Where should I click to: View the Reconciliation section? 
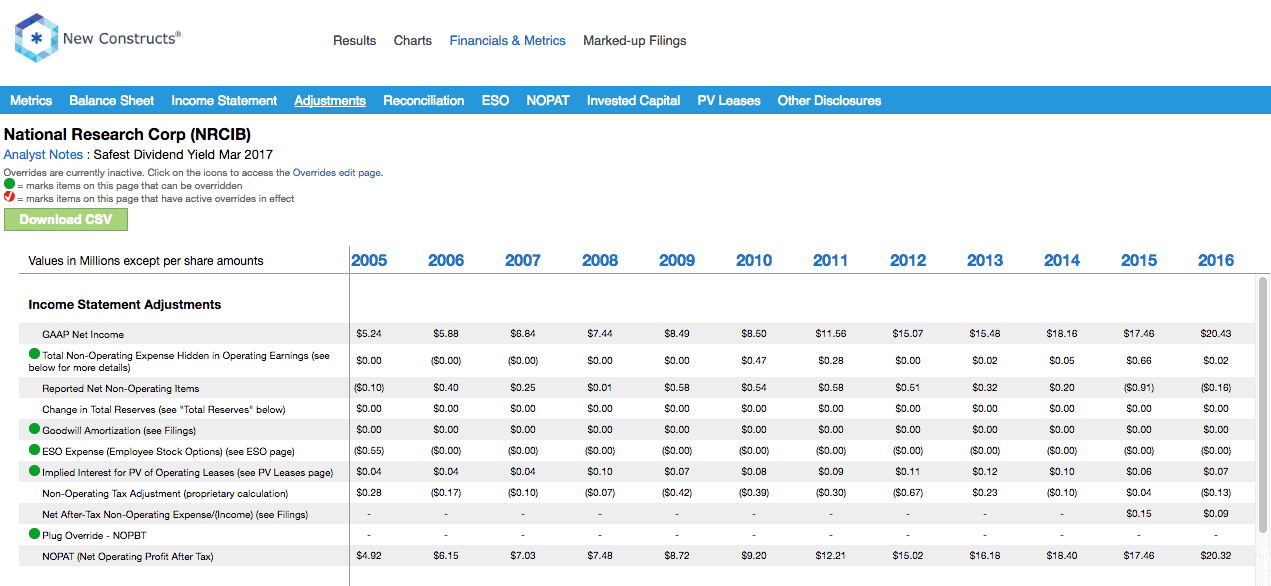click(x=424, y=101)
